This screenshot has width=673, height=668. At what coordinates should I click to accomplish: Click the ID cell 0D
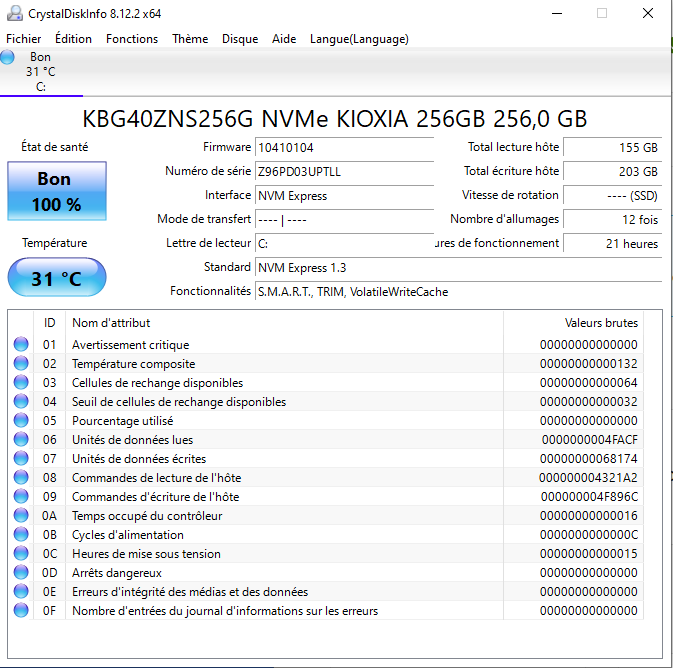coord(49,573)
